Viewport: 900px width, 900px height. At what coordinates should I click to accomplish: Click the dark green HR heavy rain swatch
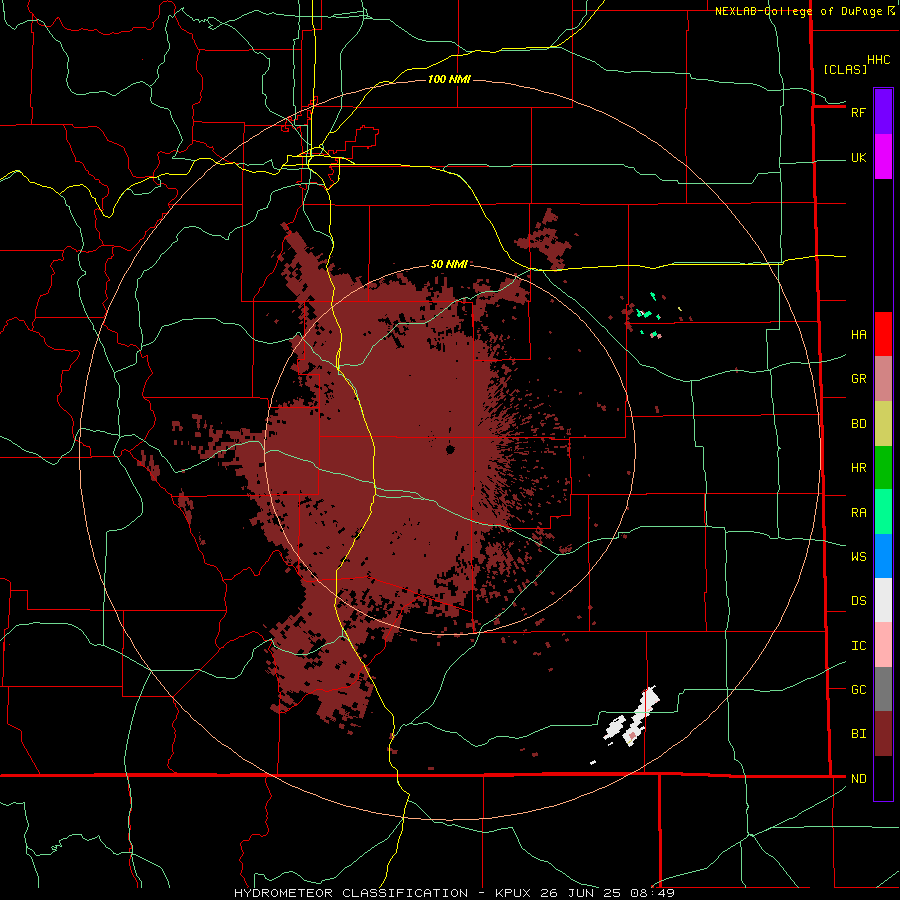[x=883, y=467]
